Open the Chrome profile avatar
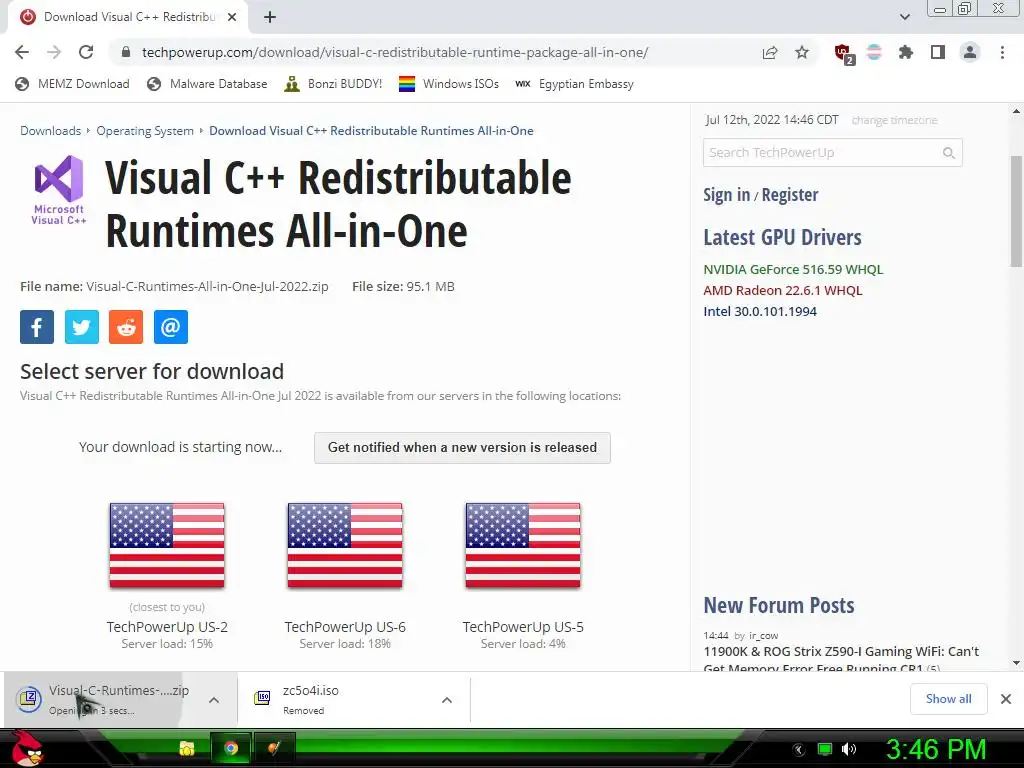The image size is (1024, 768). point(970,52)
